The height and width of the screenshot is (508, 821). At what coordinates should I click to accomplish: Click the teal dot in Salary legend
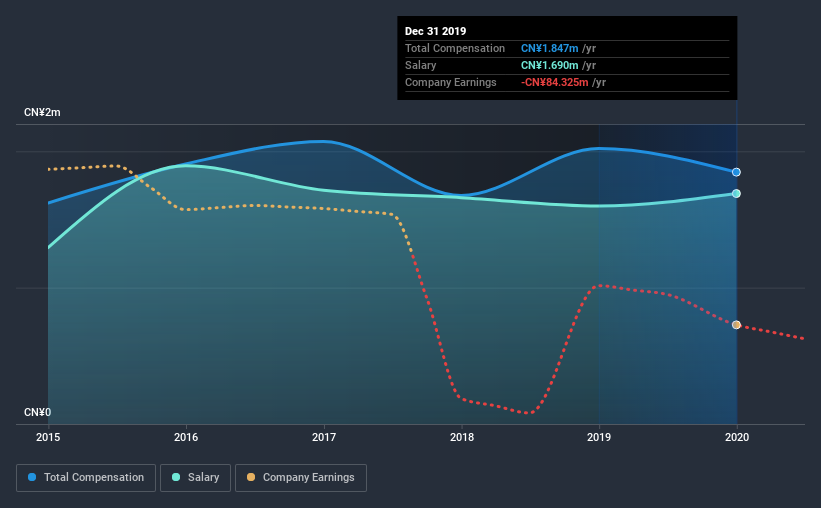(176, 478)
